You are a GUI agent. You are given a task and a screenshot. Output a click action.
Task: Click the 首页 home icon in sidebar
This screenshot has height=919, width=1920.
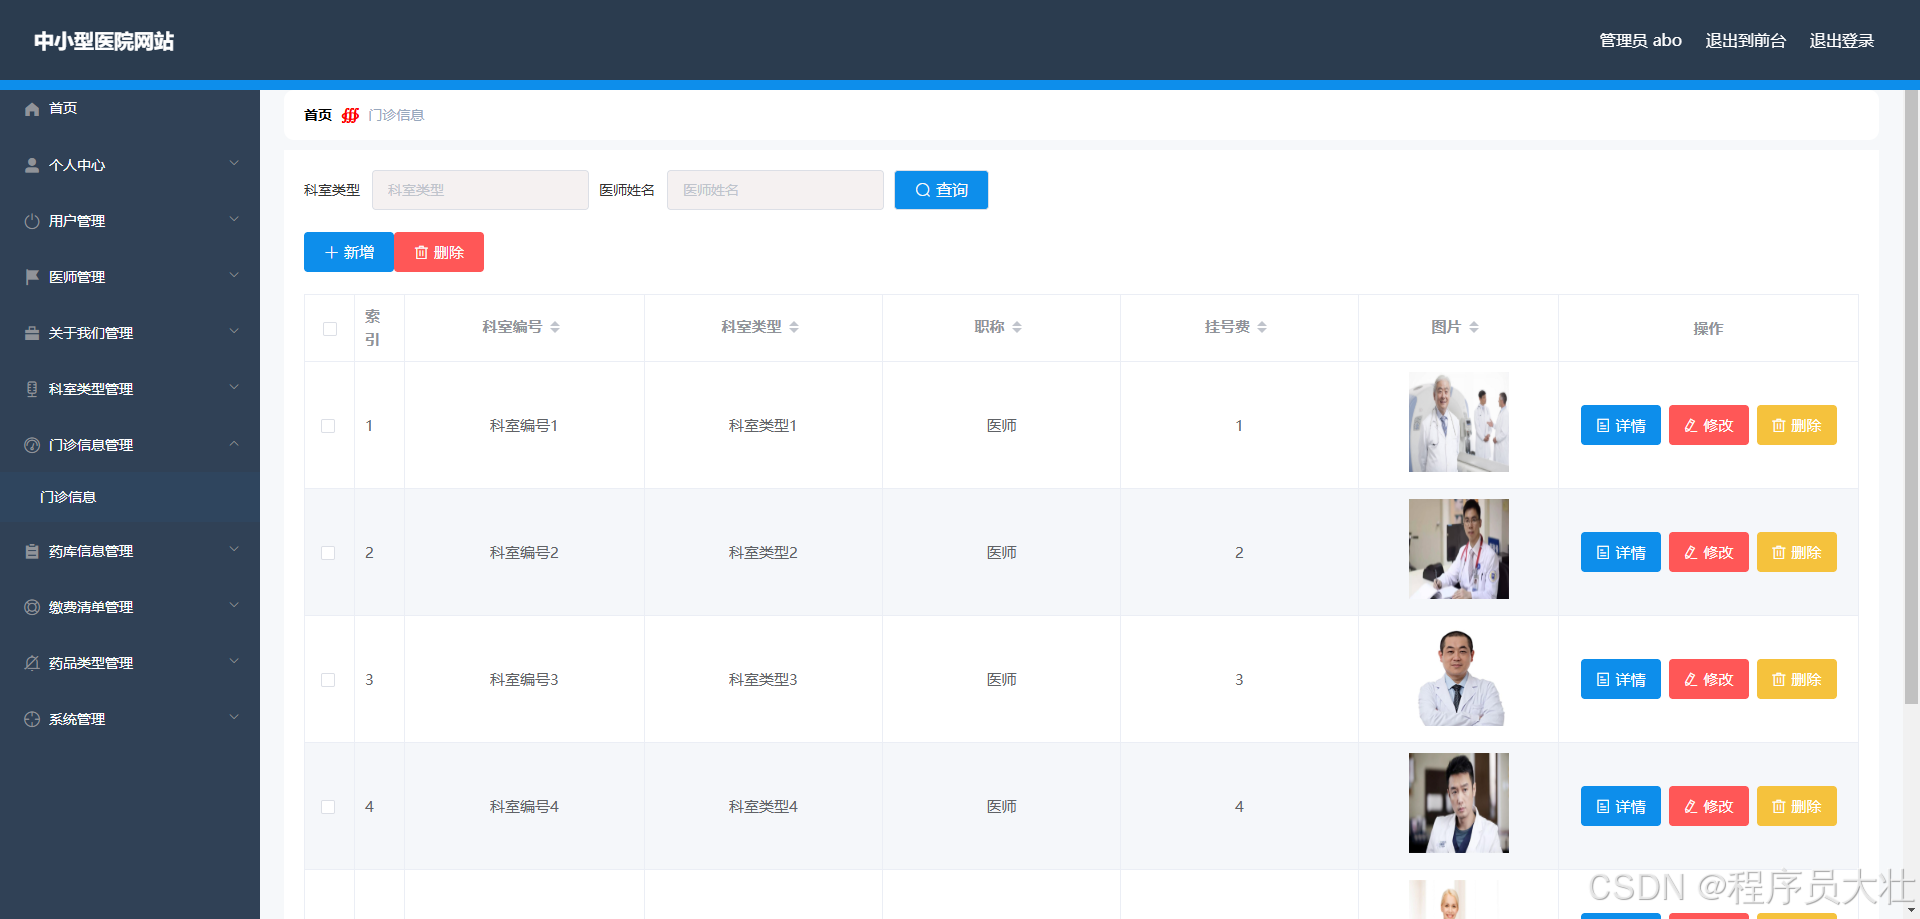(x=31, y=108)
